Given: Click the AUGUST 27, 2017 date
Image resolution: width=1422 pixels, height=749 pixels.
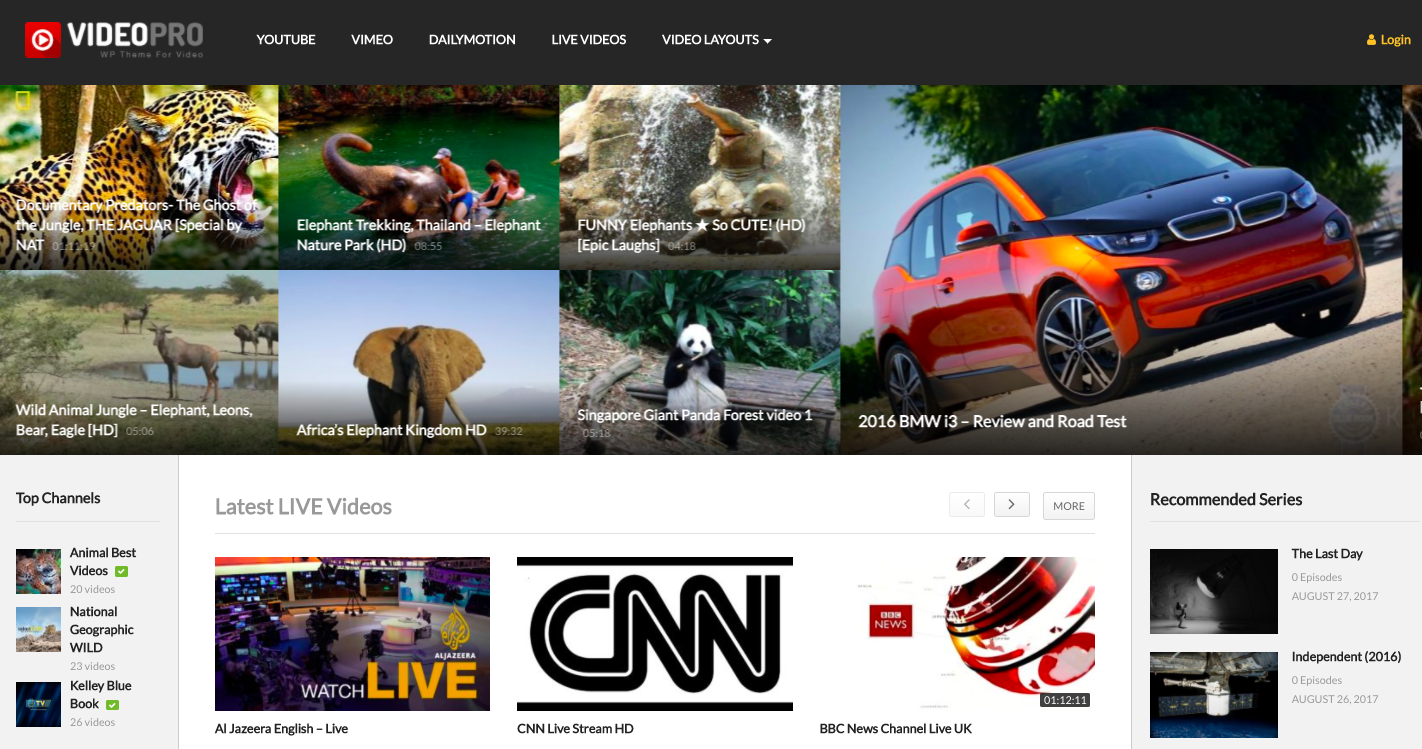Looking at the screenshot, I should [x=1335, y=596].
